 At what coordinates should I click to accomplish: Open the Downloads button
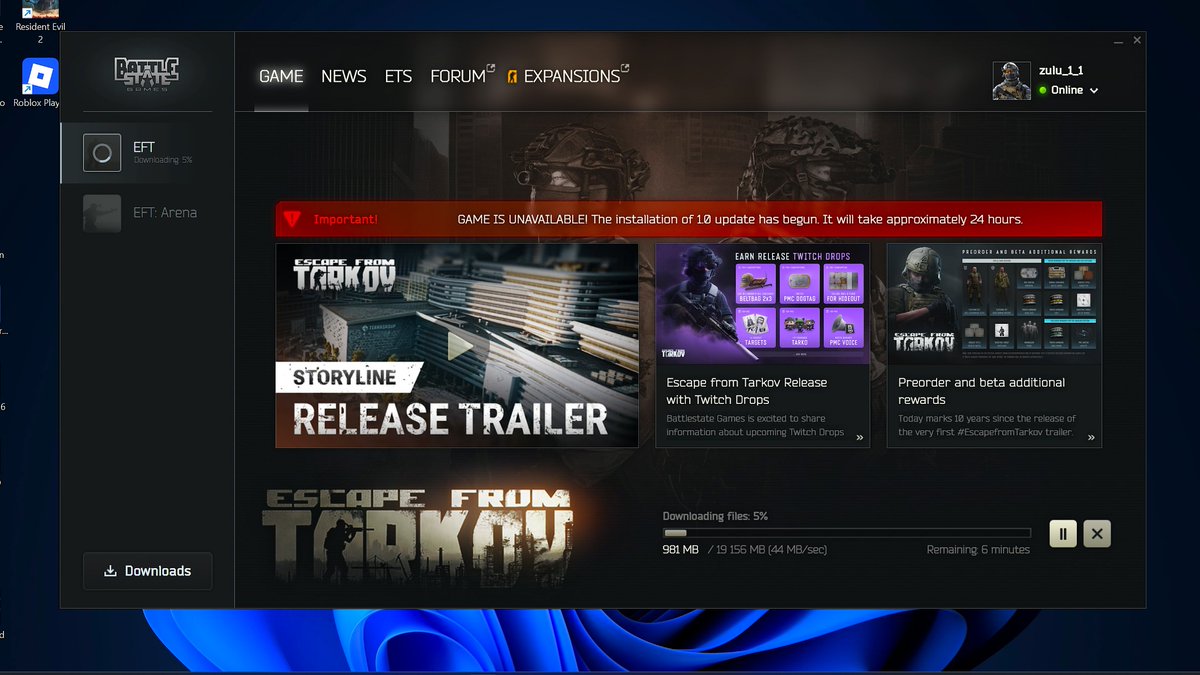point(147,571)
